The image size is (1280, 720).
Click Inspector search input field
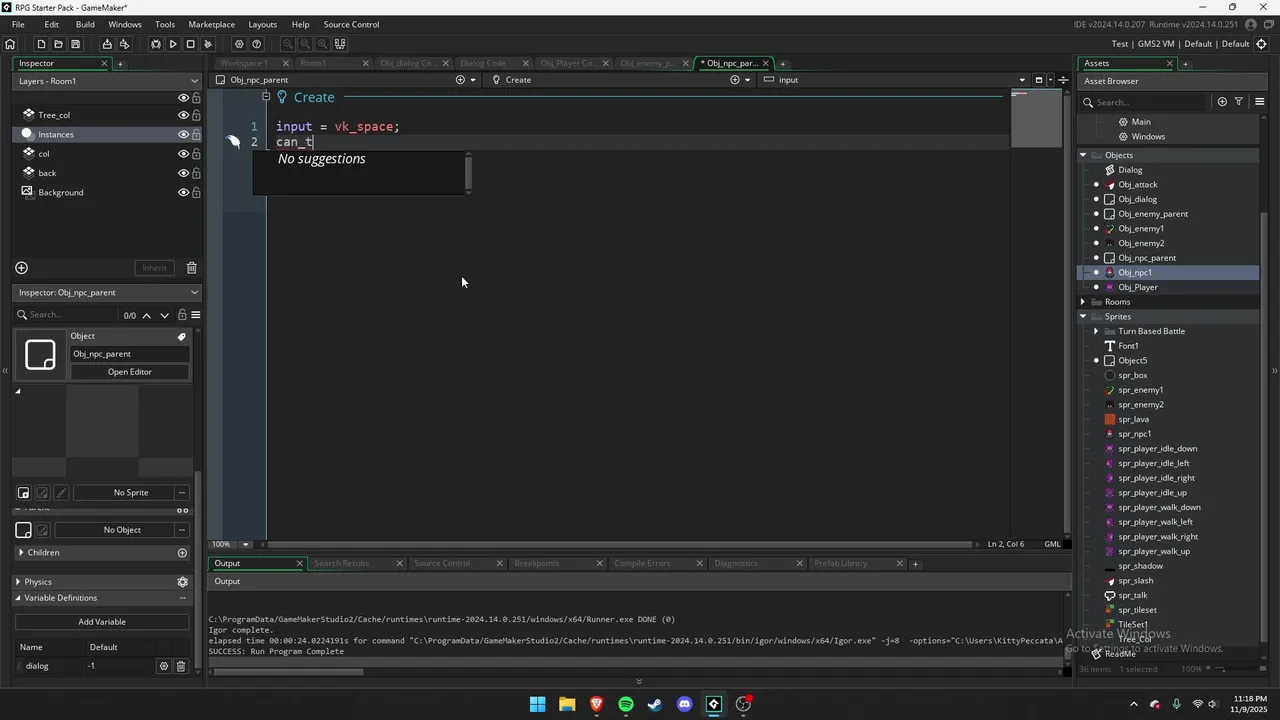68,315
